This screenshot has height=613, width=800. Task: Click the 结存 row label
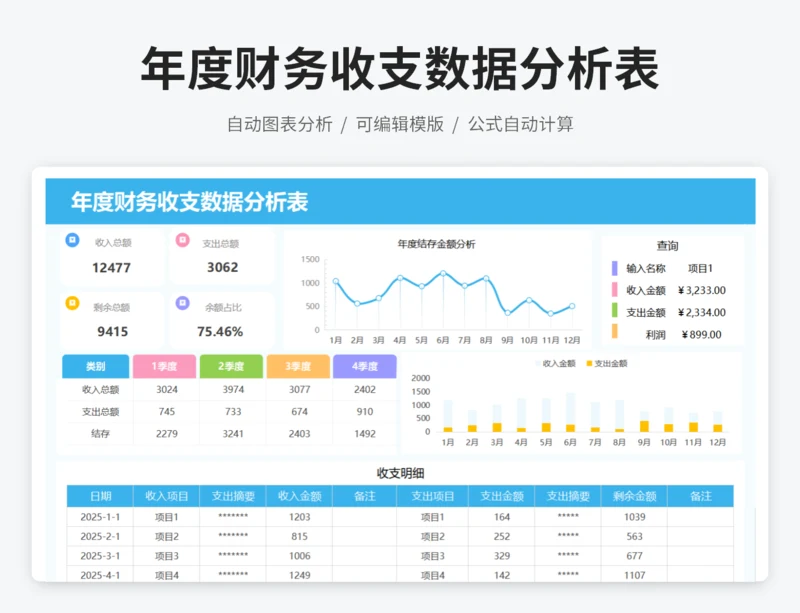tap(101, 434)
